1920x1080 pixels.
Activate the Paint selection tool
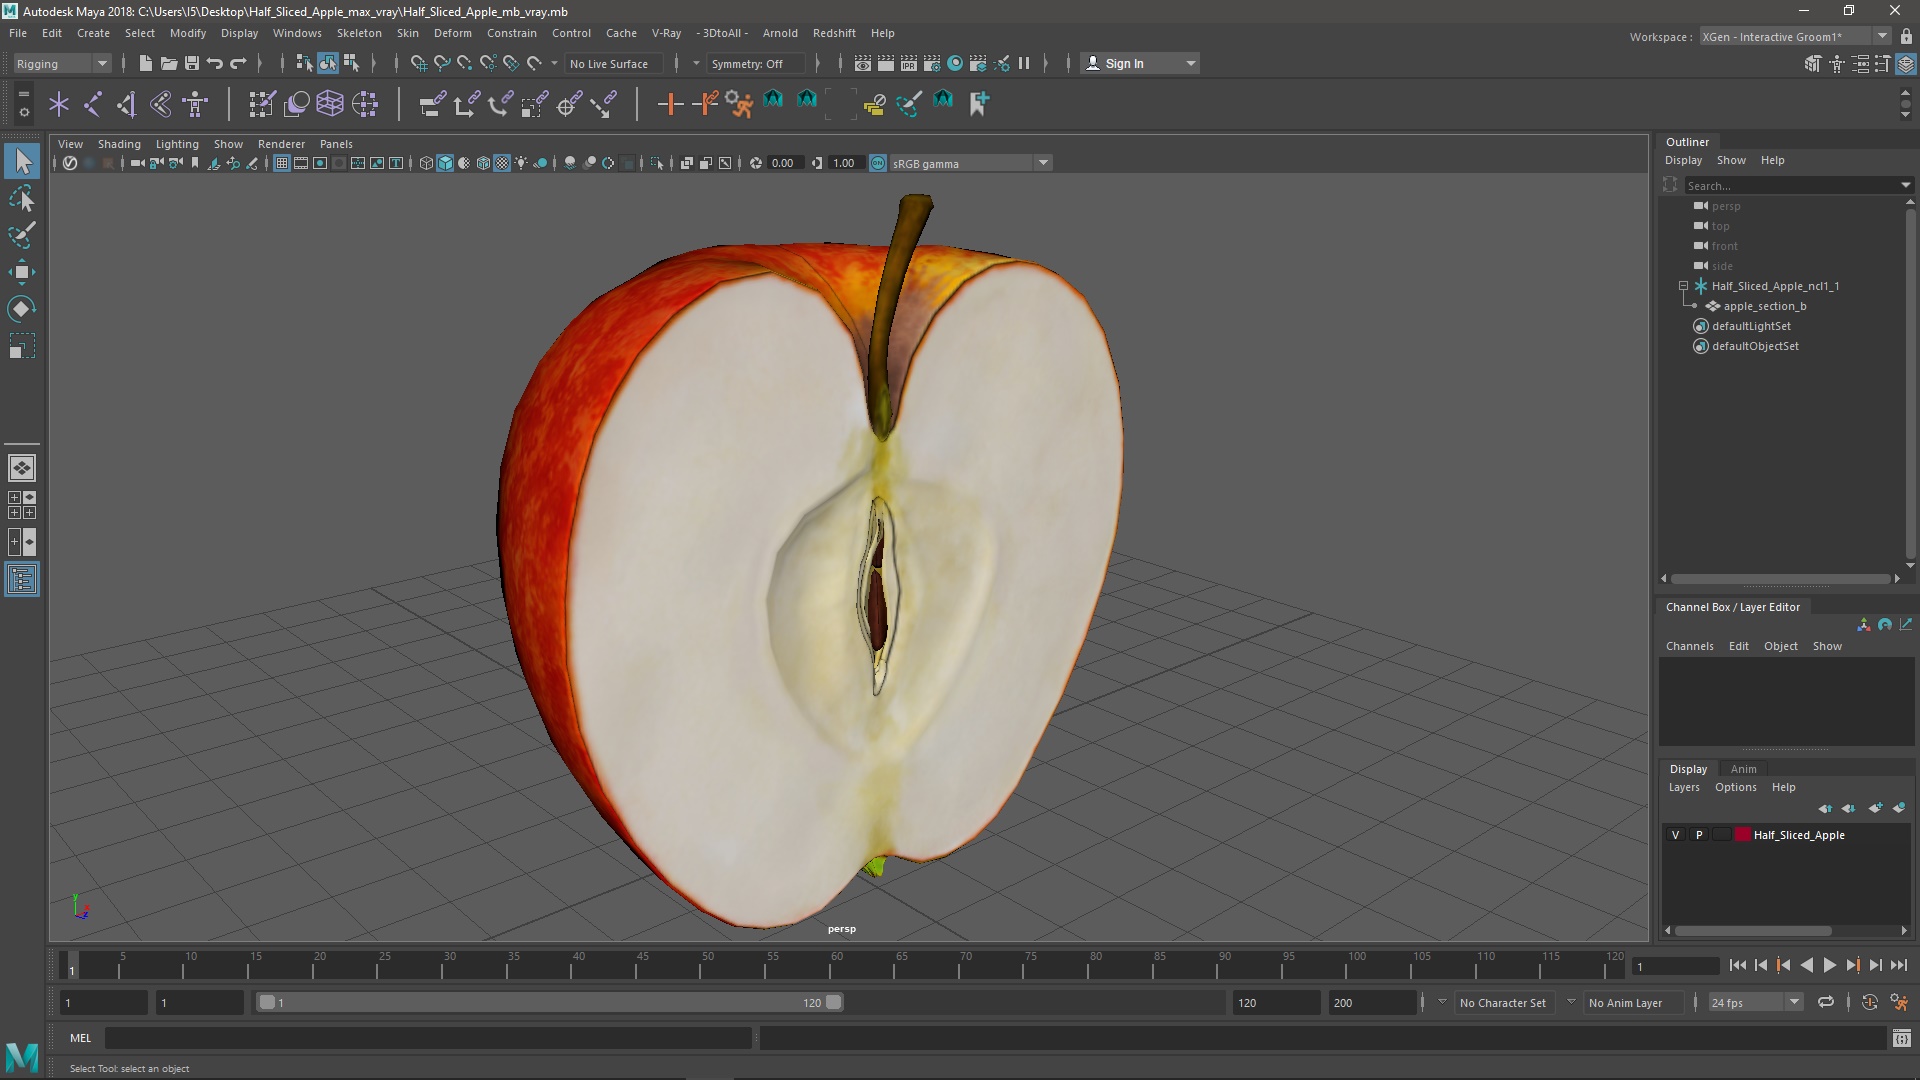coord(22,236)
